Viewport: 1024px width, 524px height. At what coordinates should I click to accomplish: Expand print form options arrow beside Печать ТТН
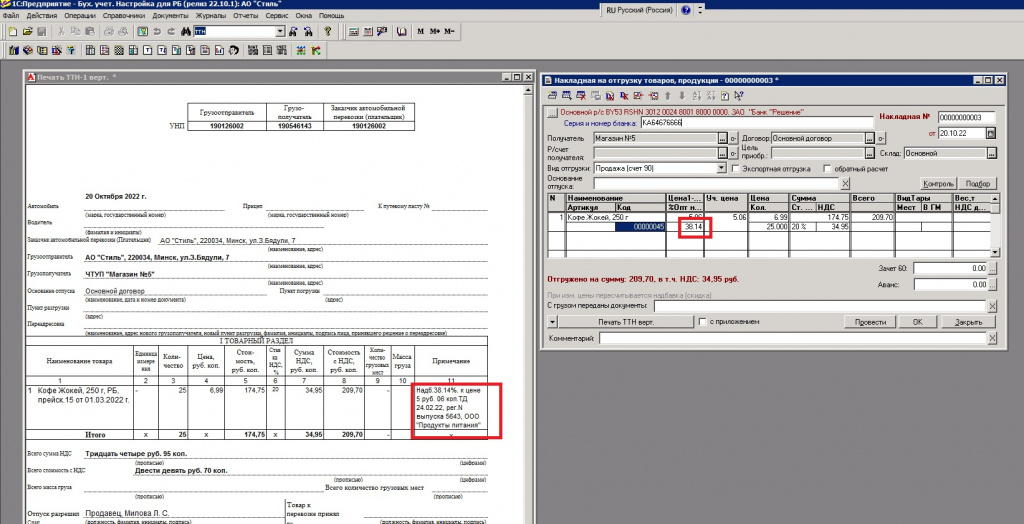point(553,322)
